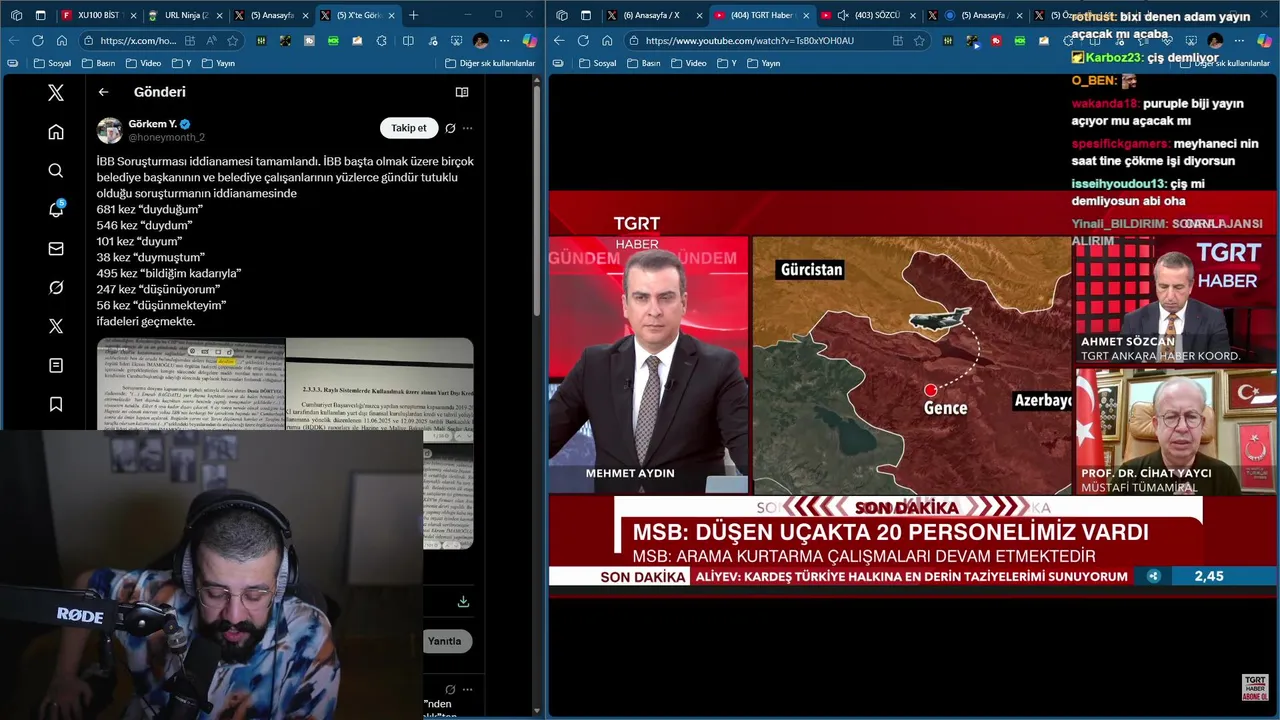Expand Video bookmarks folder in YouTube window

pos(689,63)
